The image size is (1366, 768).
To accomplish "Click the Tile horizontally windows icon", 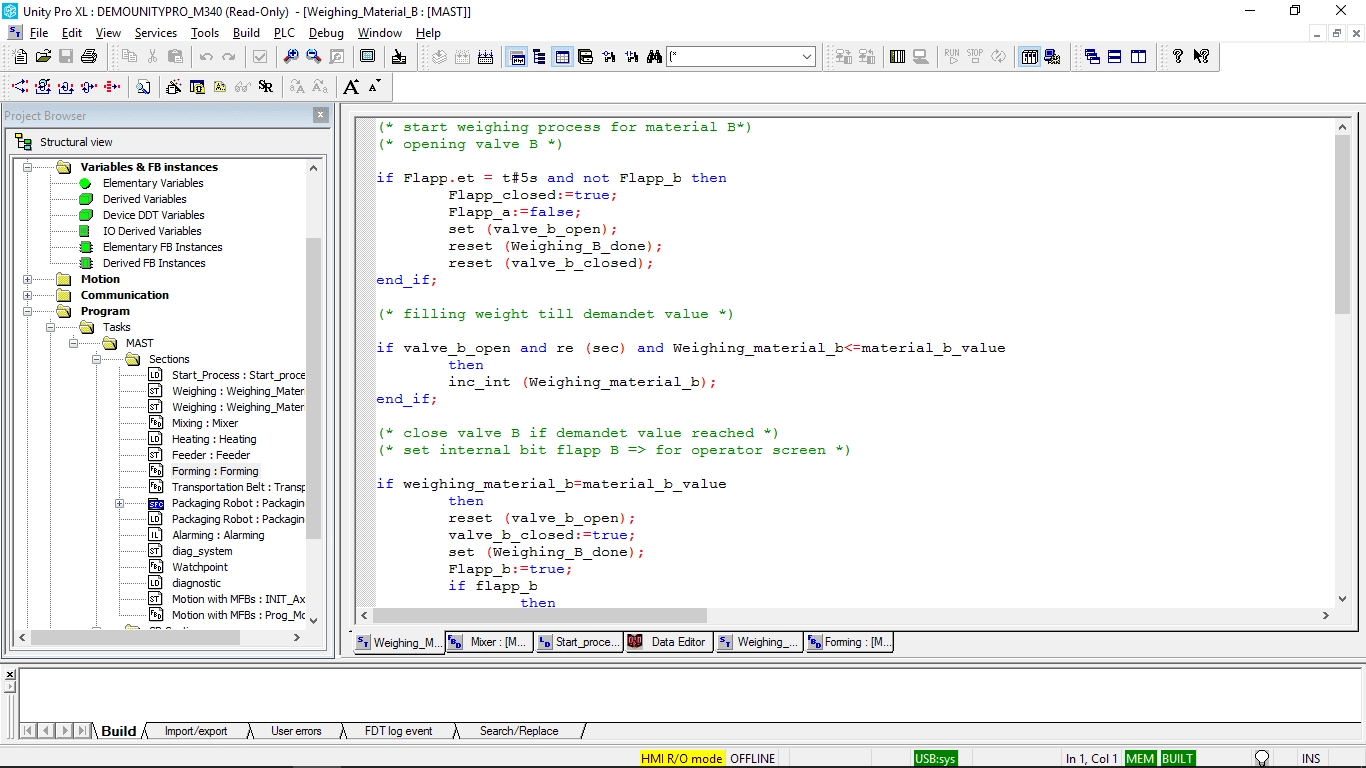I will [1115, 57].
